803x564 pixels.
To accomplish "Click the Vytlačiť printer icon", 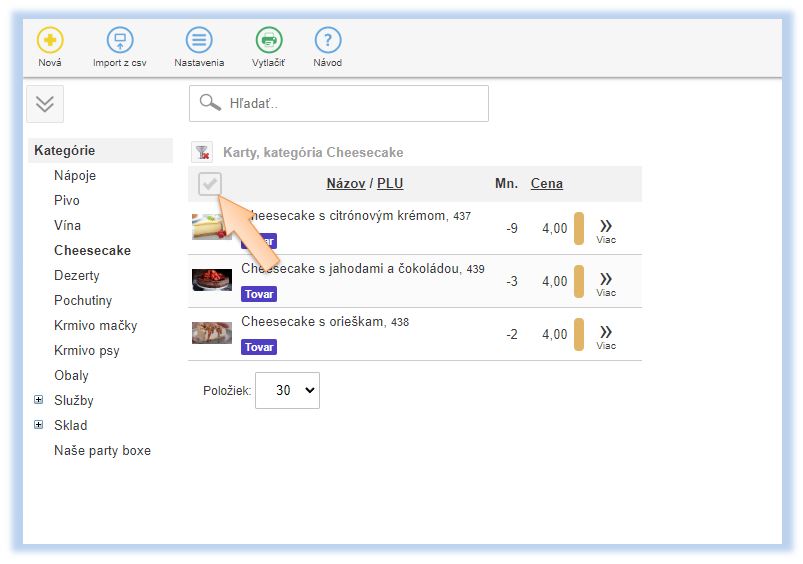I will pos(268,41).
